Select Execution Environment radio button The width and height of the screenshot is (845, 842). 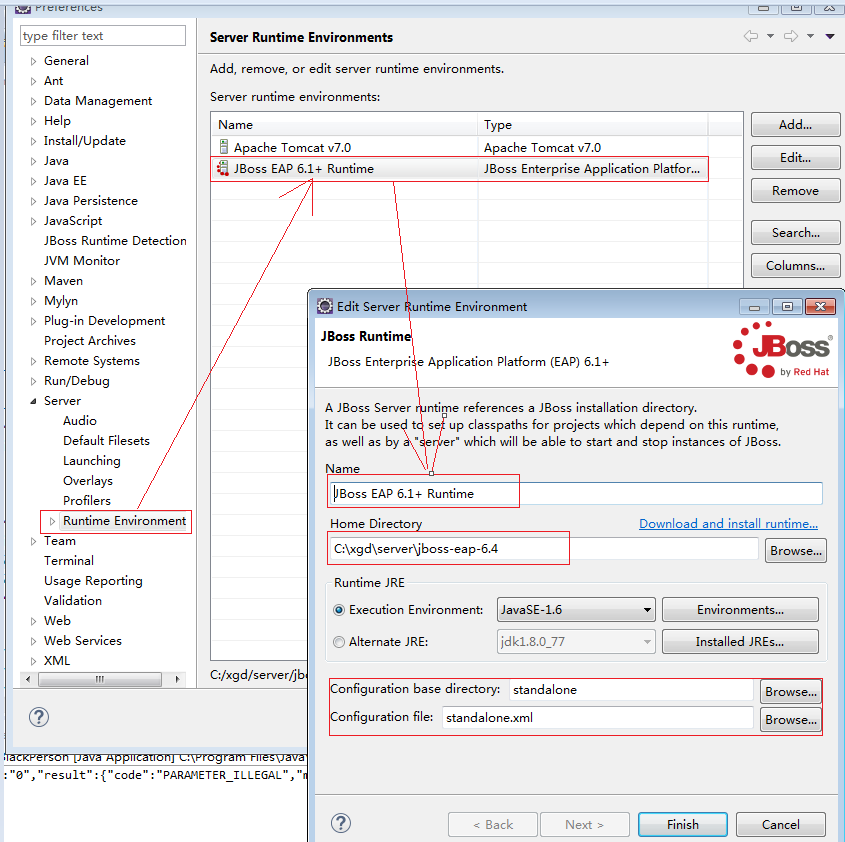click(x=338, y=610)
